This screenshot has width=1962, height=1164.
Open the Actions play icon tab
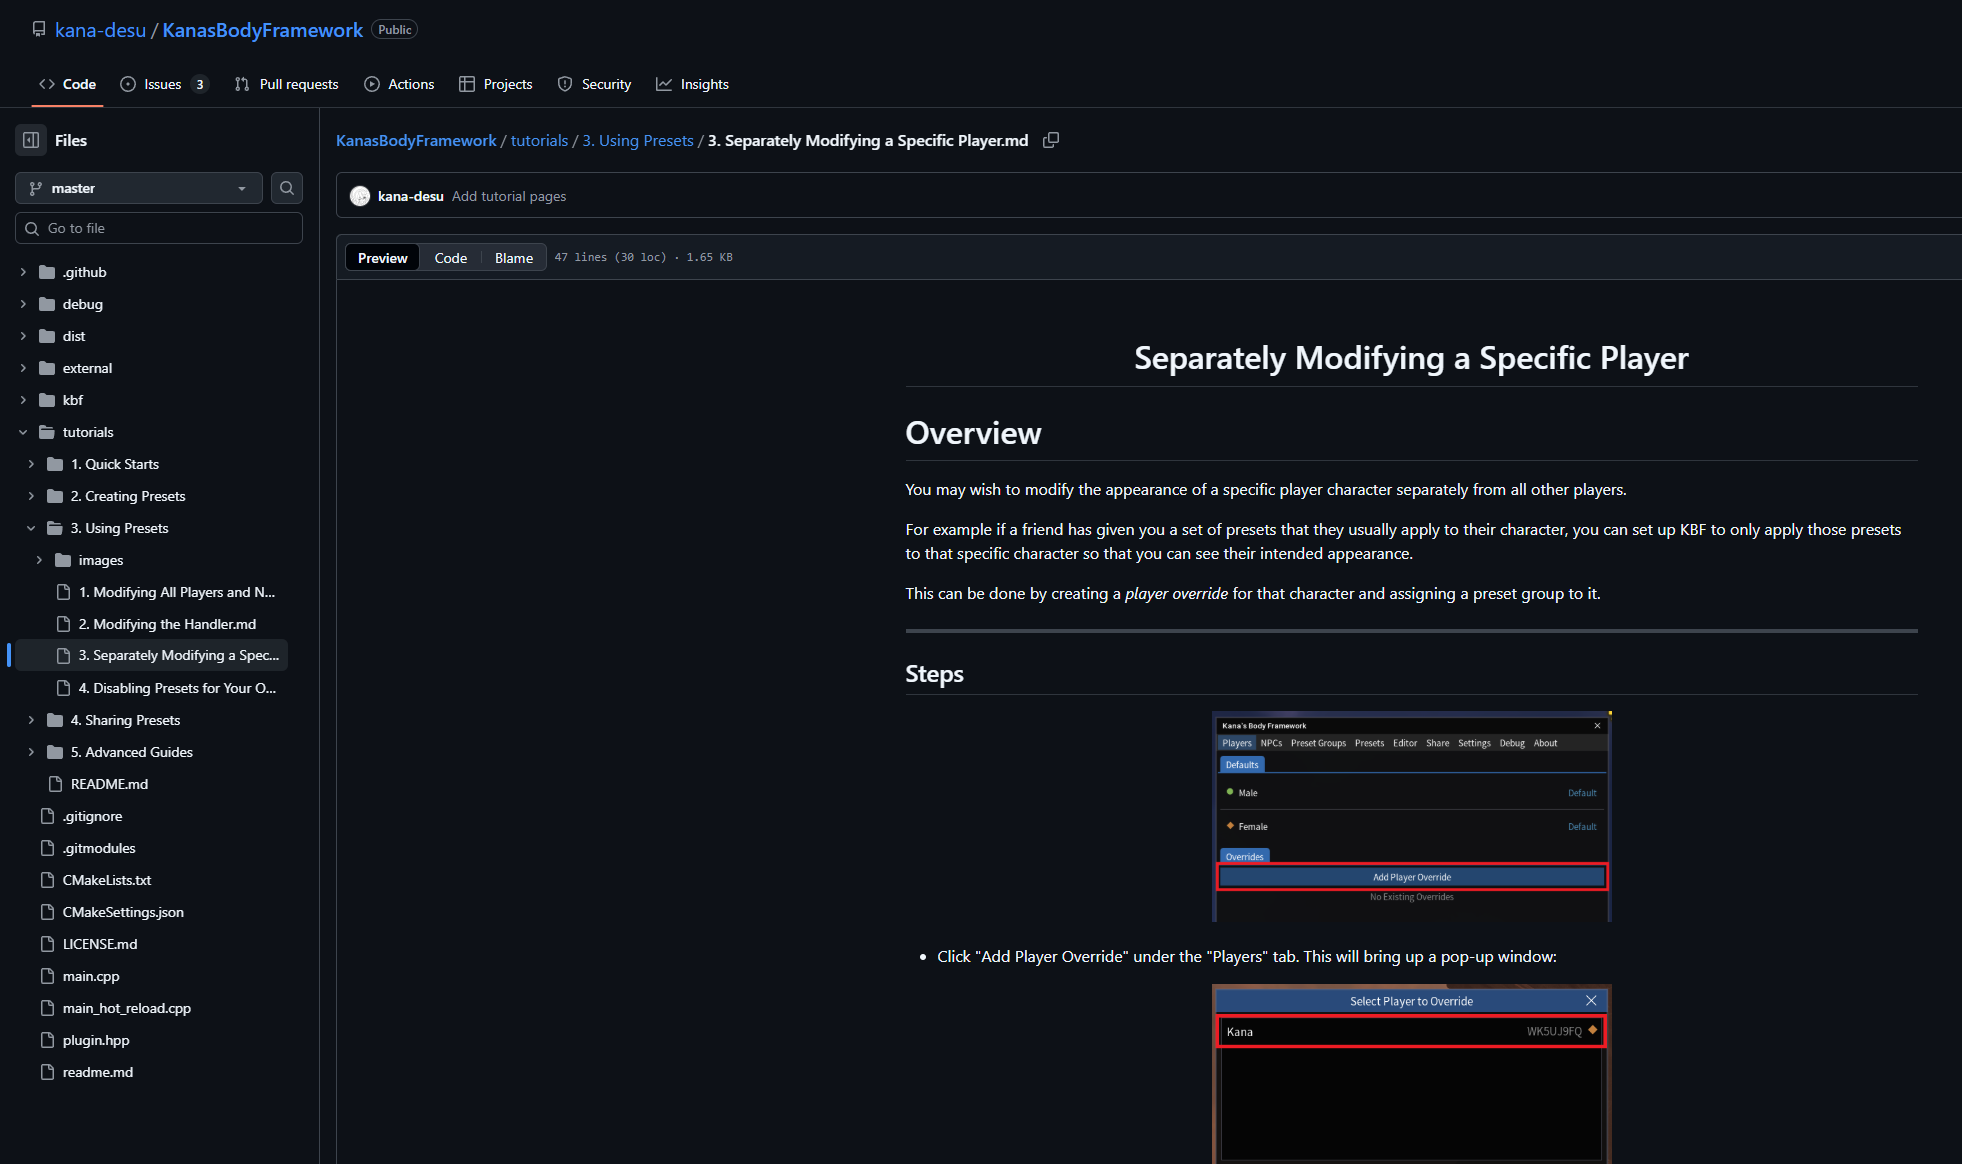click(399, 84)
